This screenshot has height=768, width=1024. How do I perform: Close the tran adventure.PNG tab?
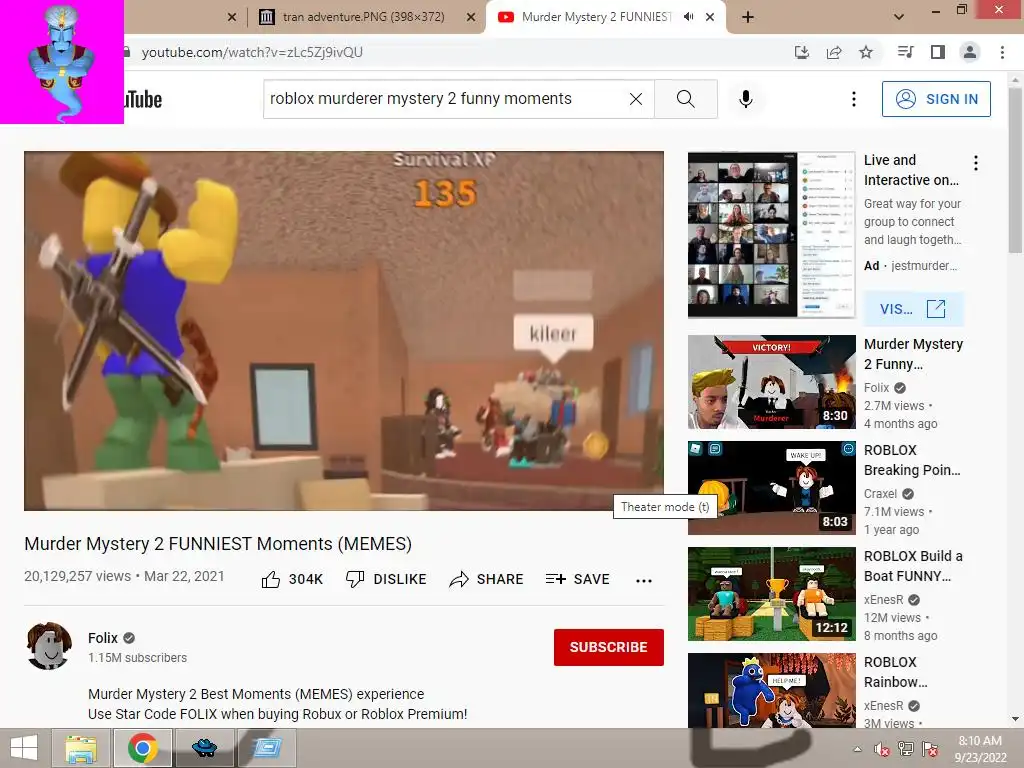coord(471,17)
